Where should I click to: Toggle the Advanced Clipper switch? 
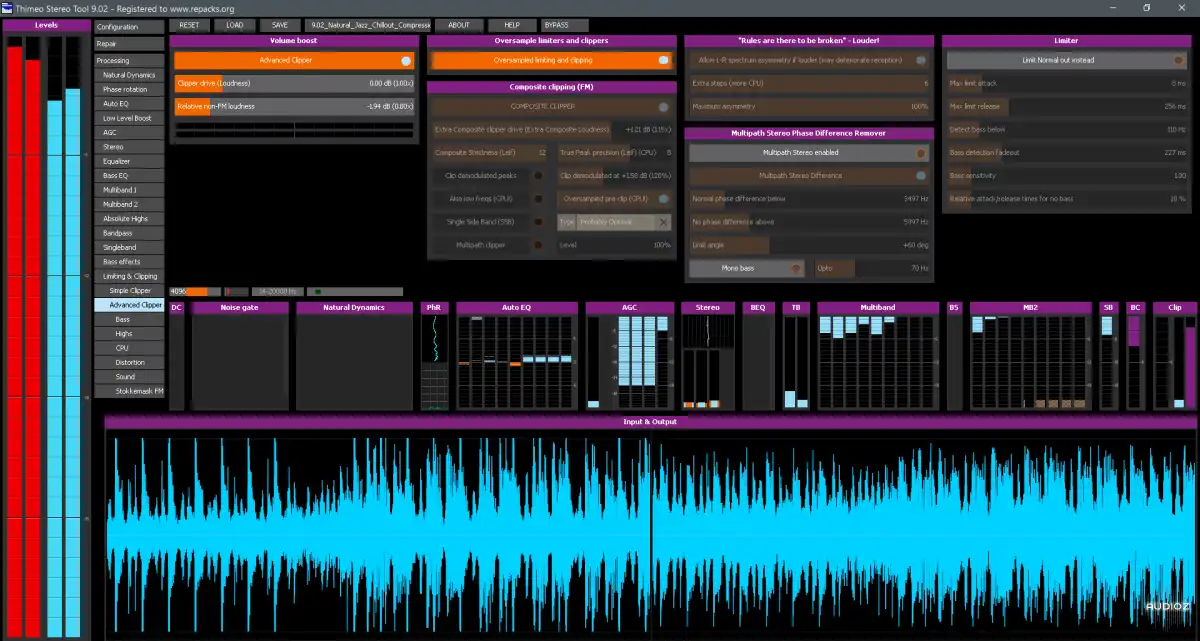coord(405,60)
